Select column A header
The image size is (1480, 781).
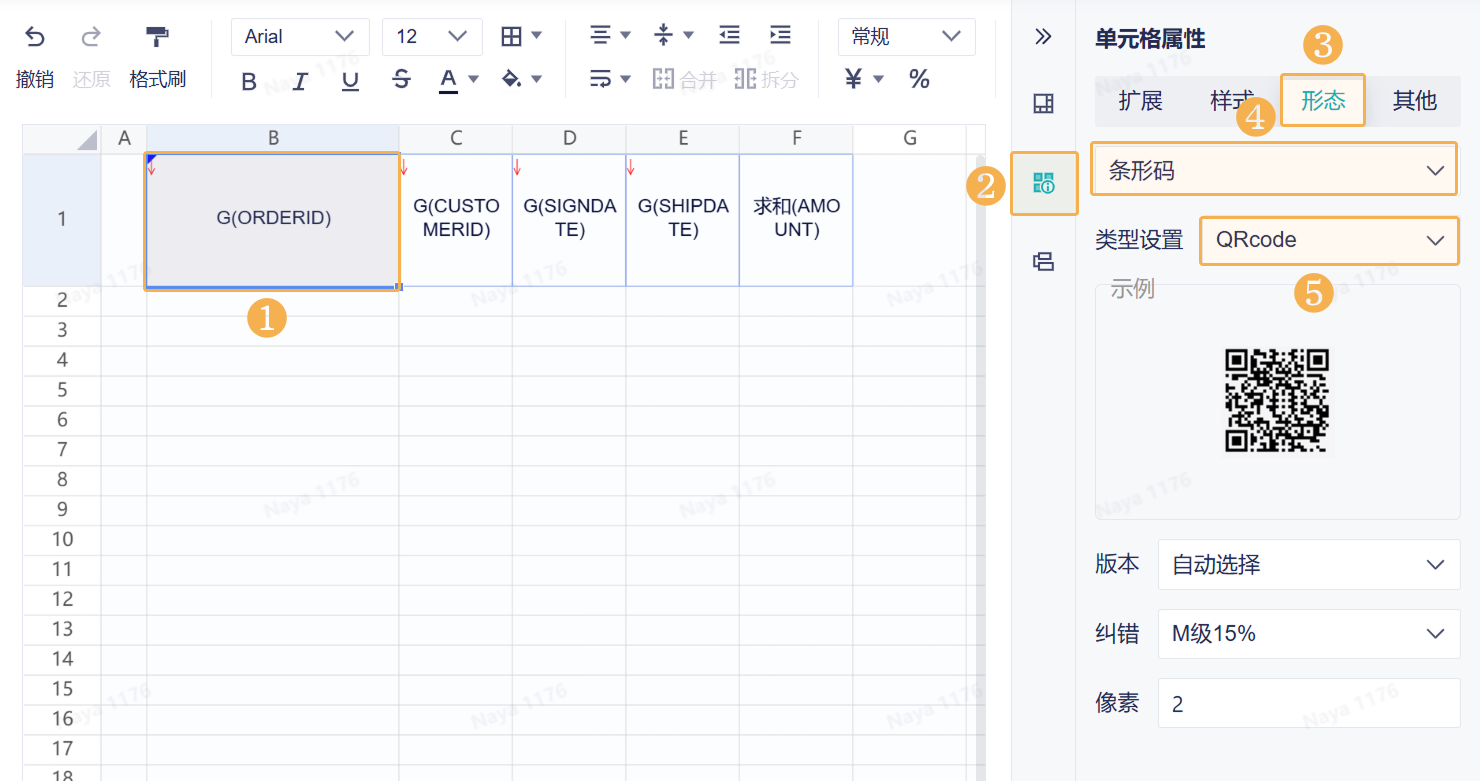point(124,139)
